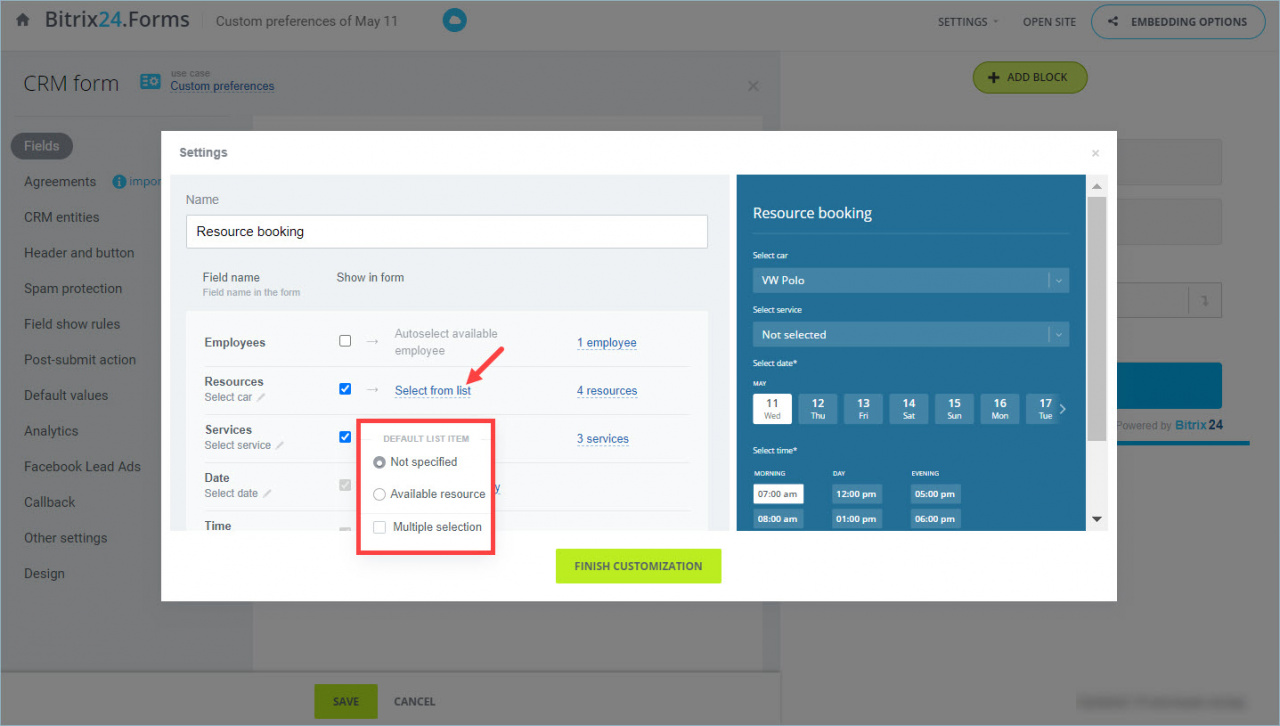The height and width of the screenshot is (726, 1280).
Task: Toggle the Resources show-in-form checkbox
Action: [x=345, y=389]
